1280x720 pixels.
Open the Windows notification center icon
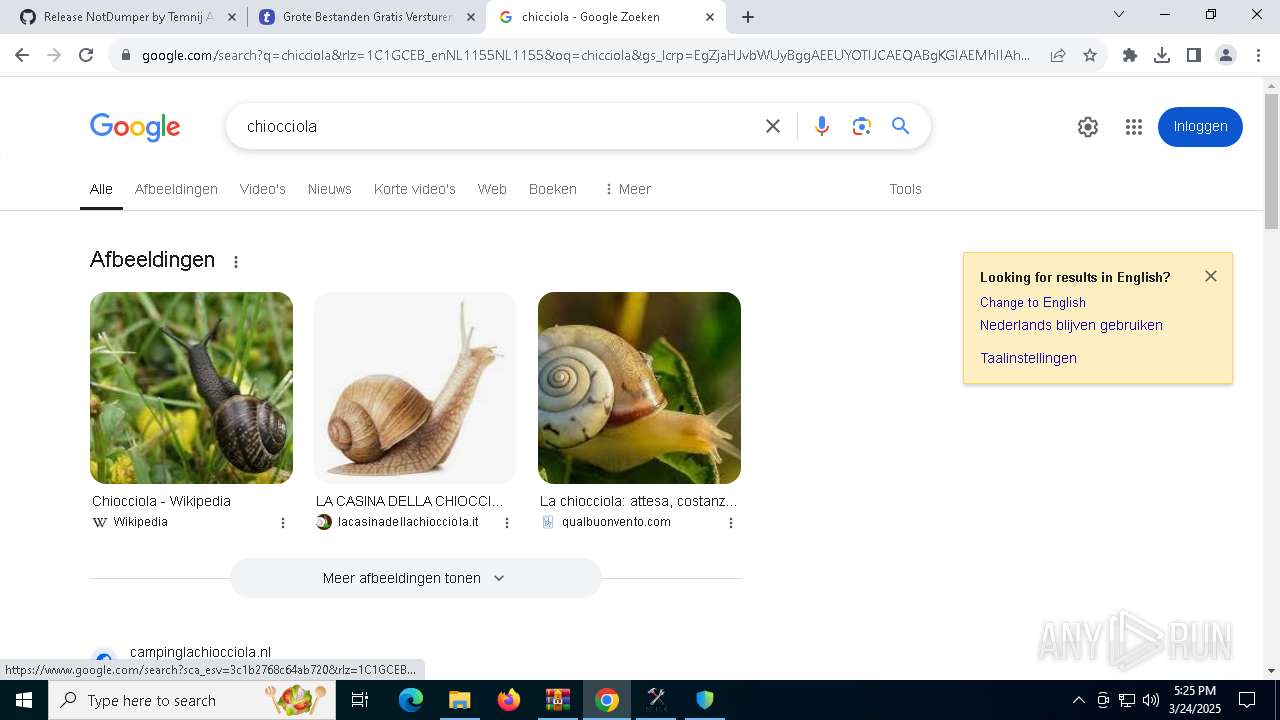[1247, 700]
